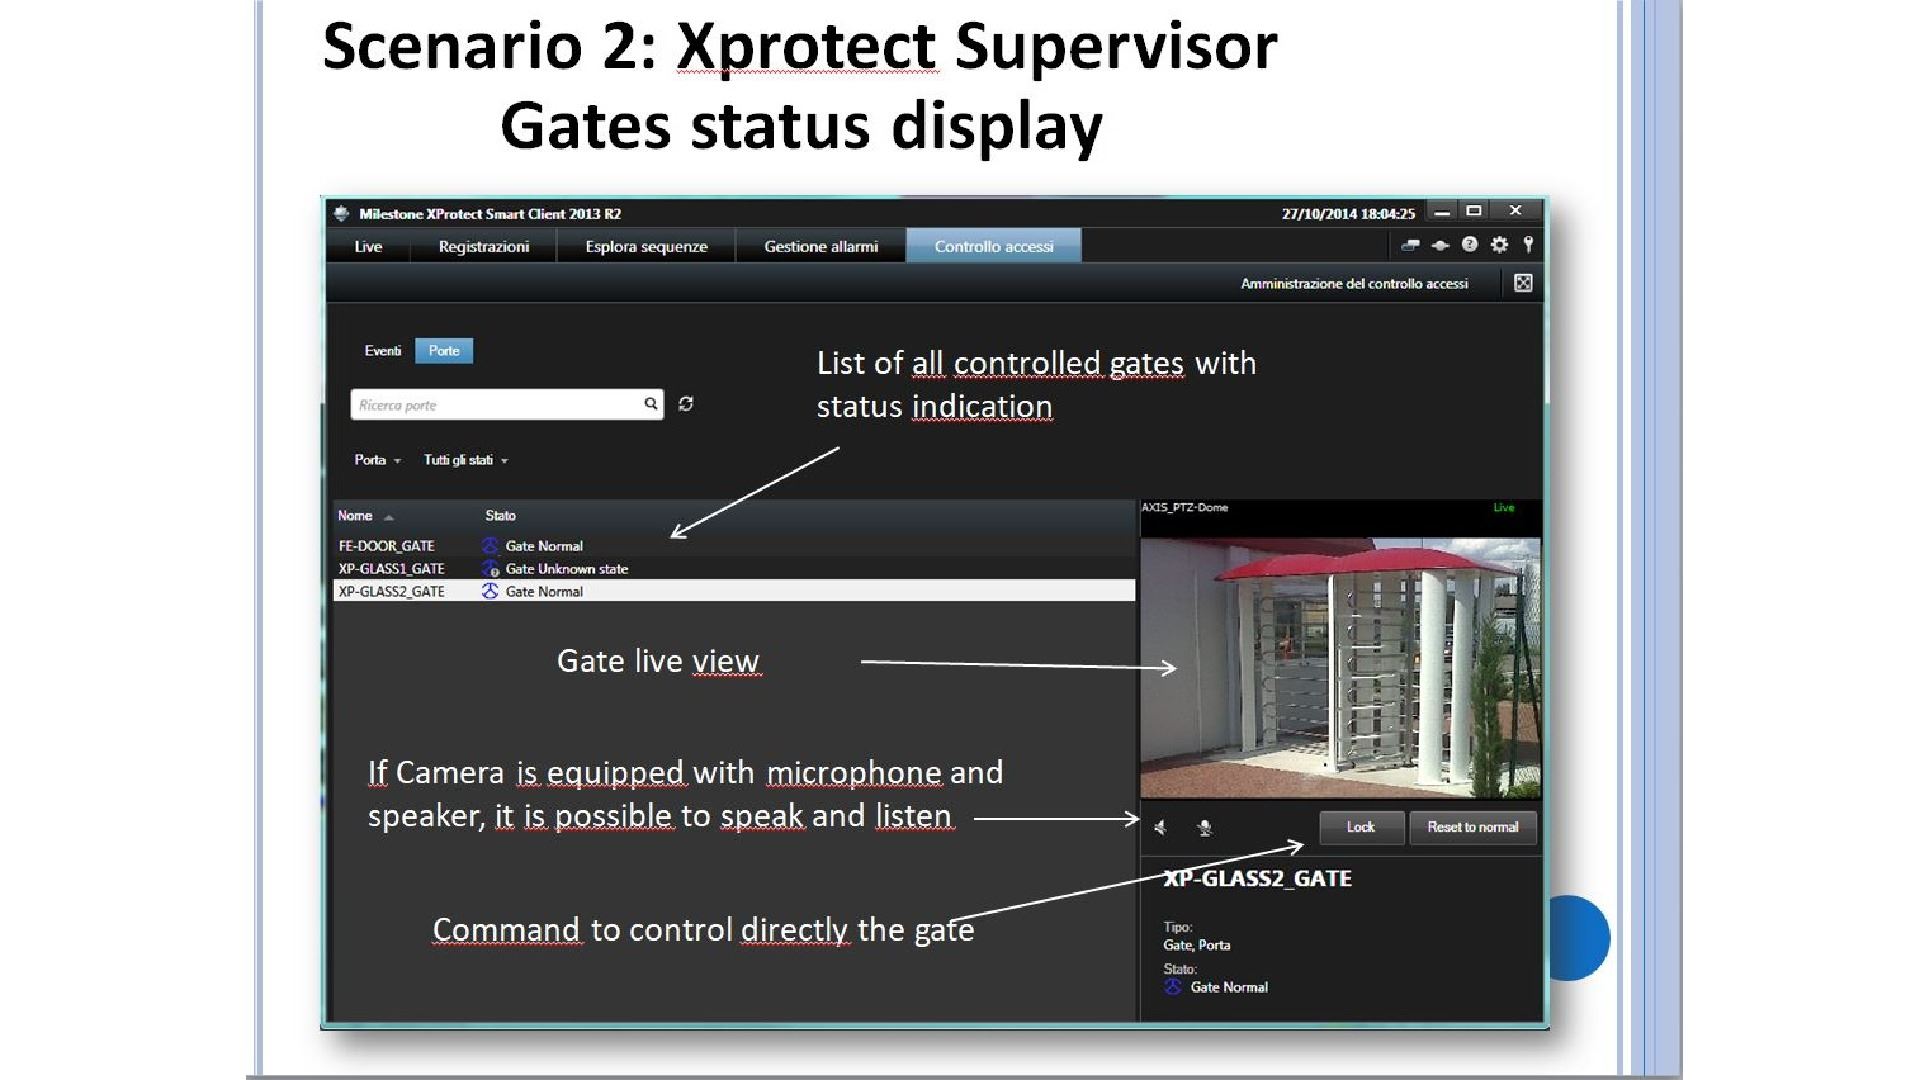This screenshot has width=1920, height=1080.
Task: Click 'Gate Unknown state' status text
Action: (567, 569)
